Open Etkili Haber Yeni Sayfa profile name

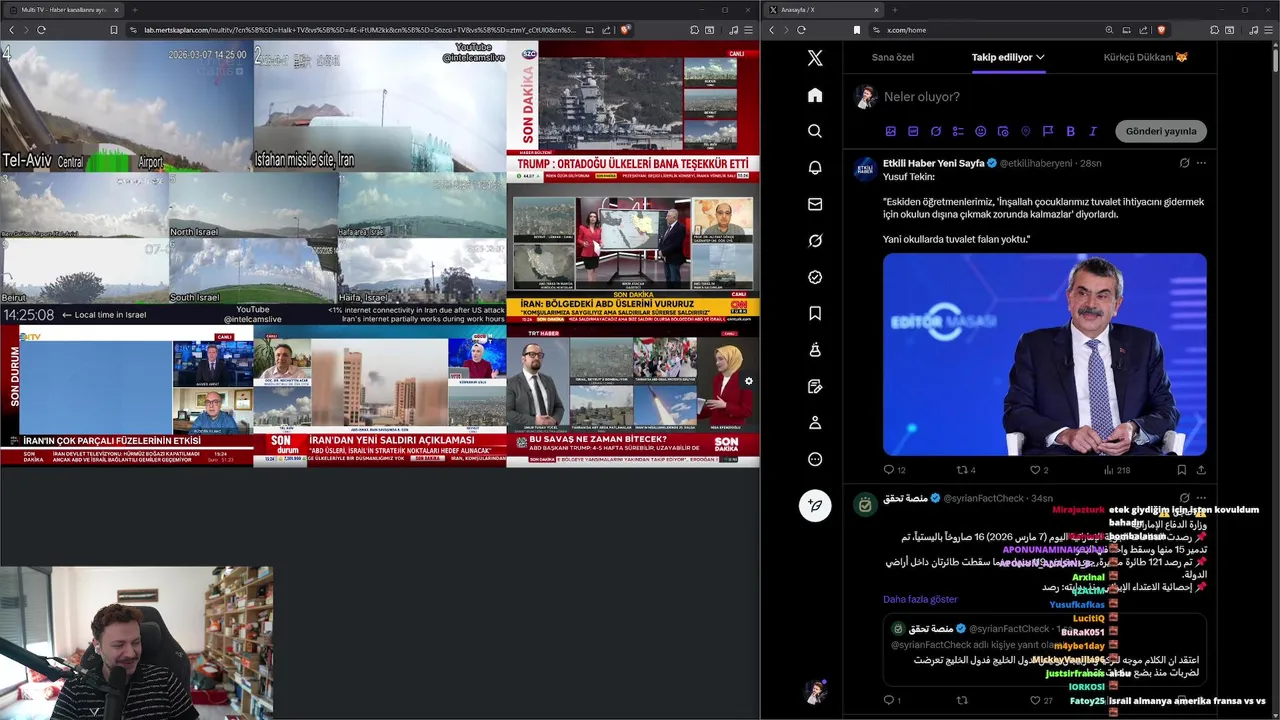[934, 163]
